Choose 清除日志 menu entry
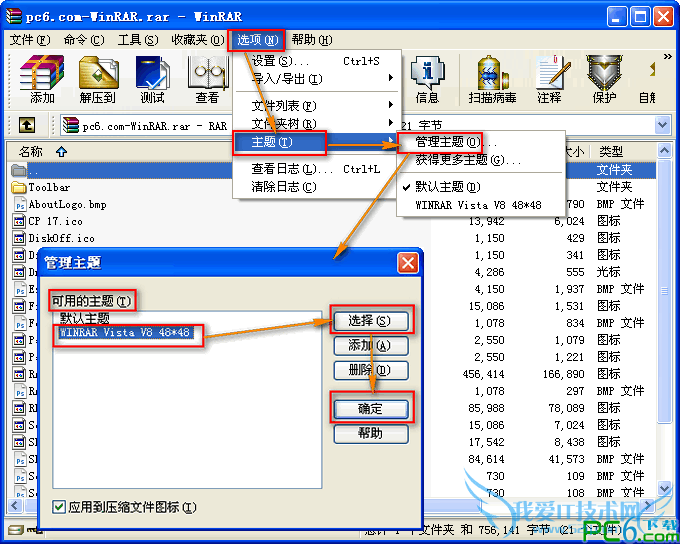 tap(316, 187)
